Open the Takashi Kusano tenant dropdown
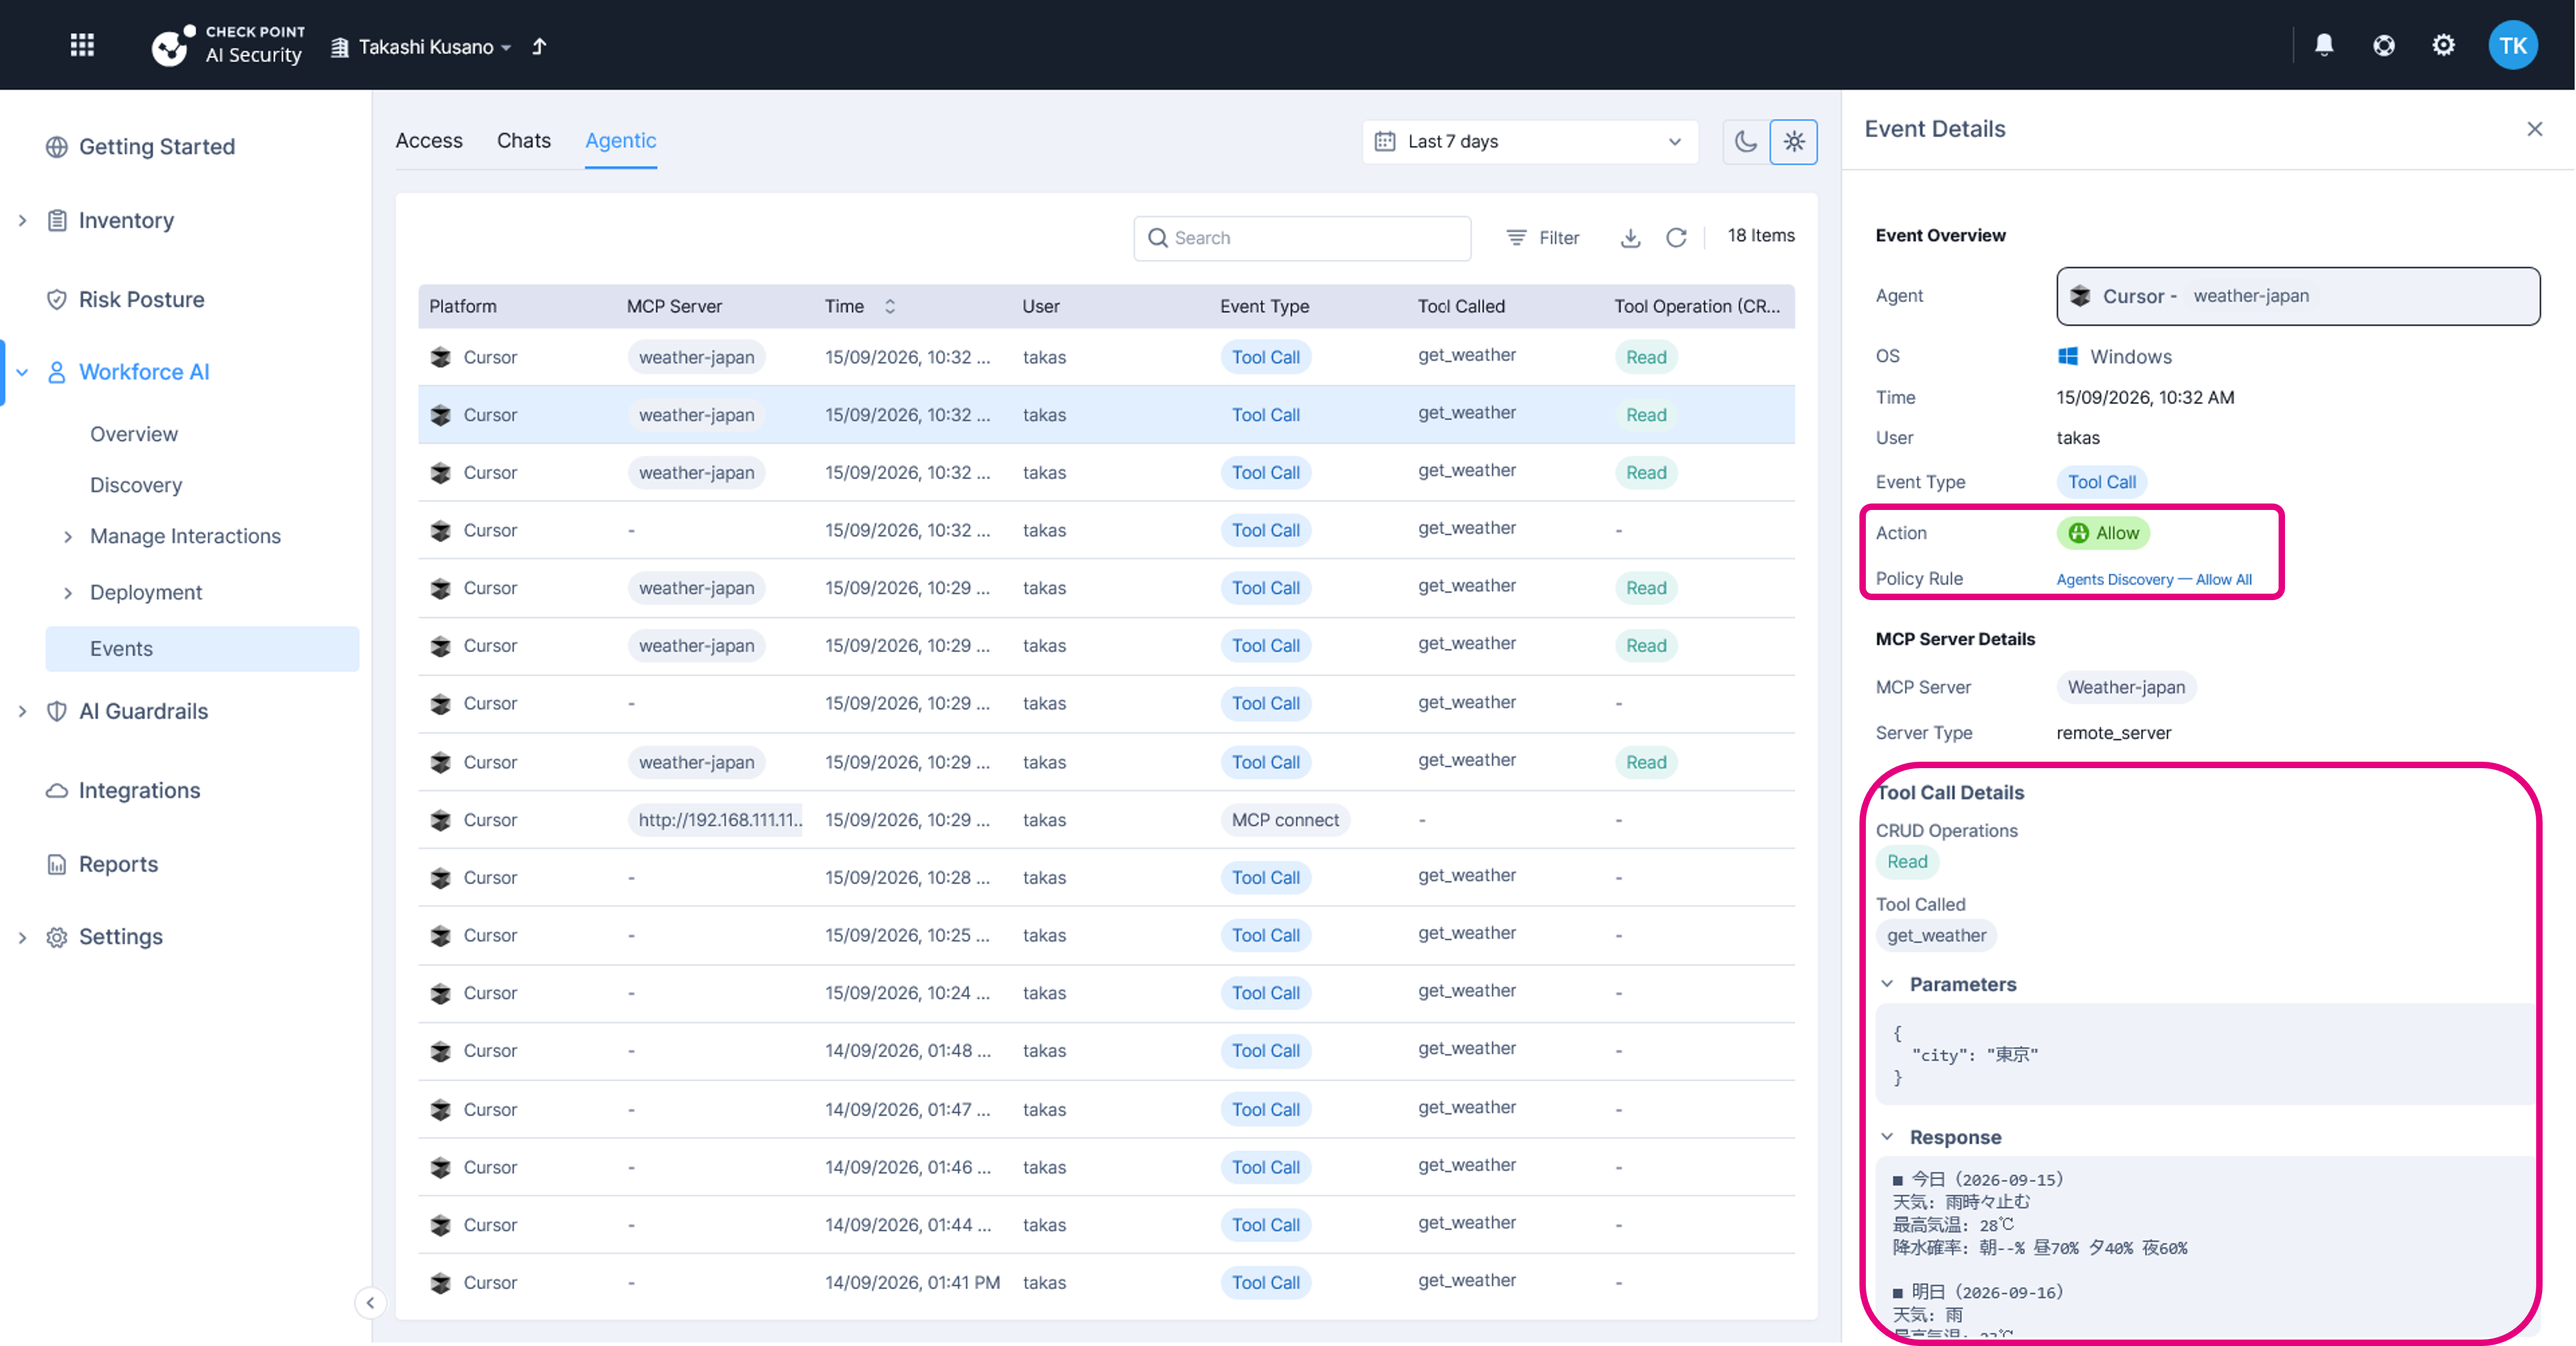The width and height of the screenshot is (2576, 1346). [421, 46]
